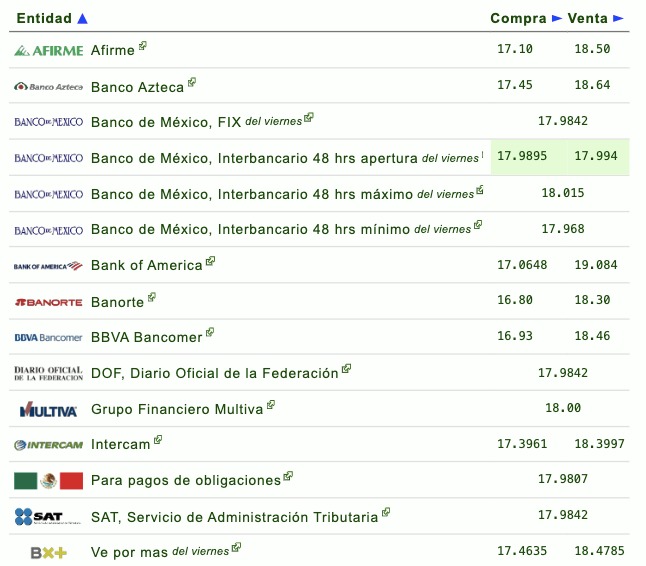Open external link icon next to Para pagos de obligaciones
The width and height of the screenshot is (646, 566).
click(288, 476)
